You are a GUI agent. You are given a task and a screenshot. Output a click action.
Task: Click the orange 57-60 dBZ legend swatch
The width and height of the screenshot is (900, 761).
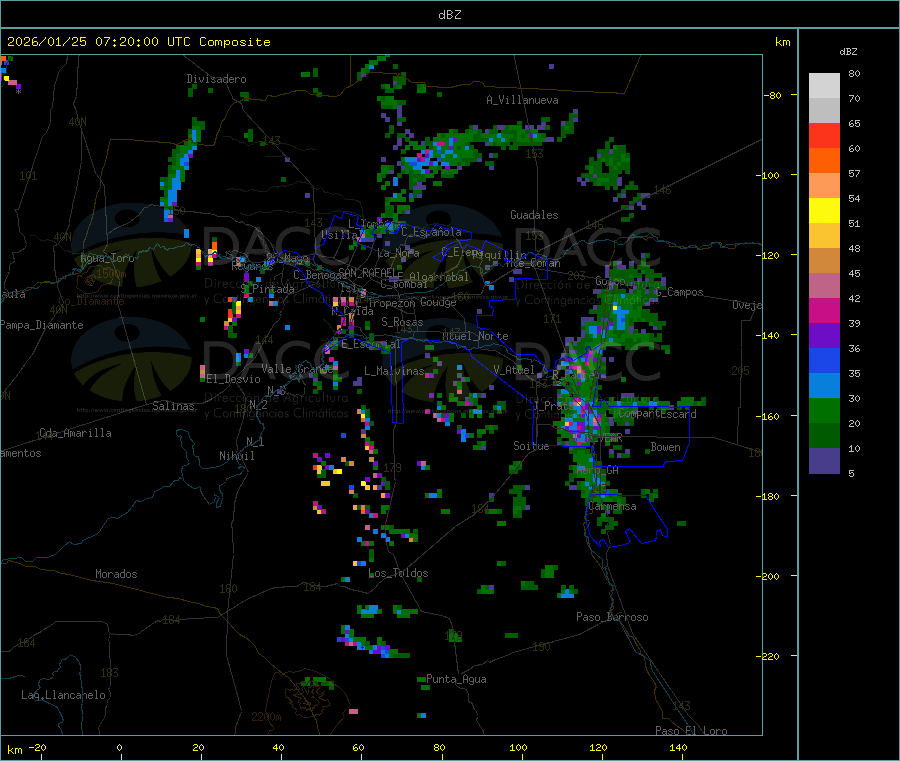click(824, 161)
